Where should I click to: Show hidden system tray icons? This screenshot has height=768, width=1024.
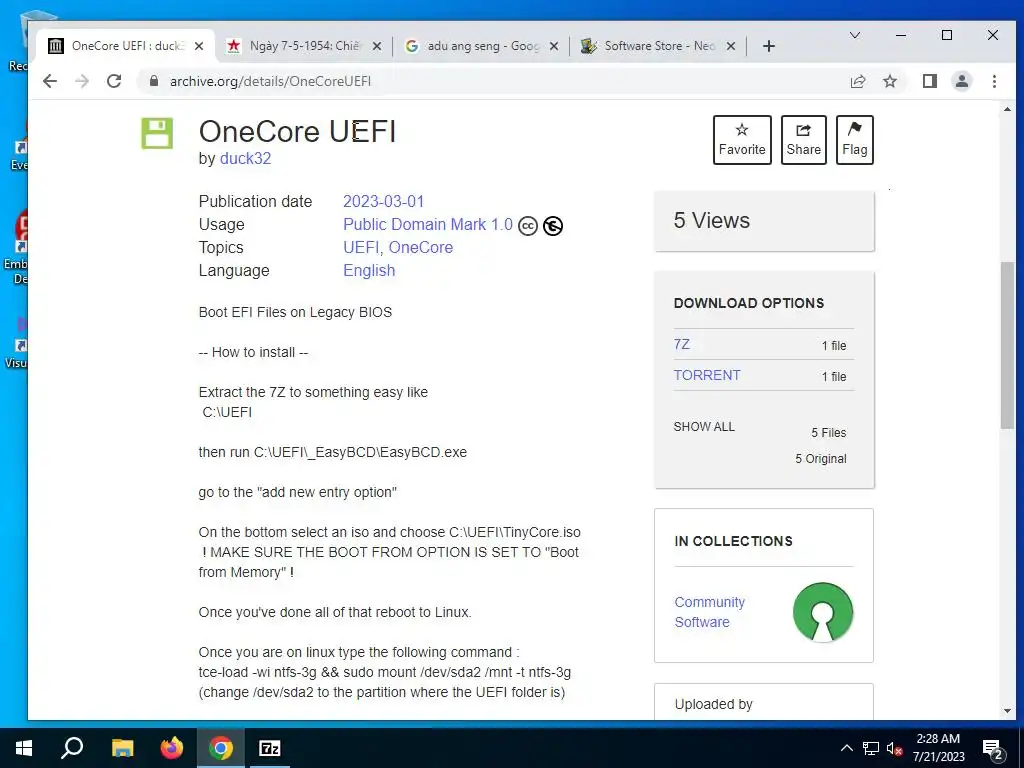(846, 748)
